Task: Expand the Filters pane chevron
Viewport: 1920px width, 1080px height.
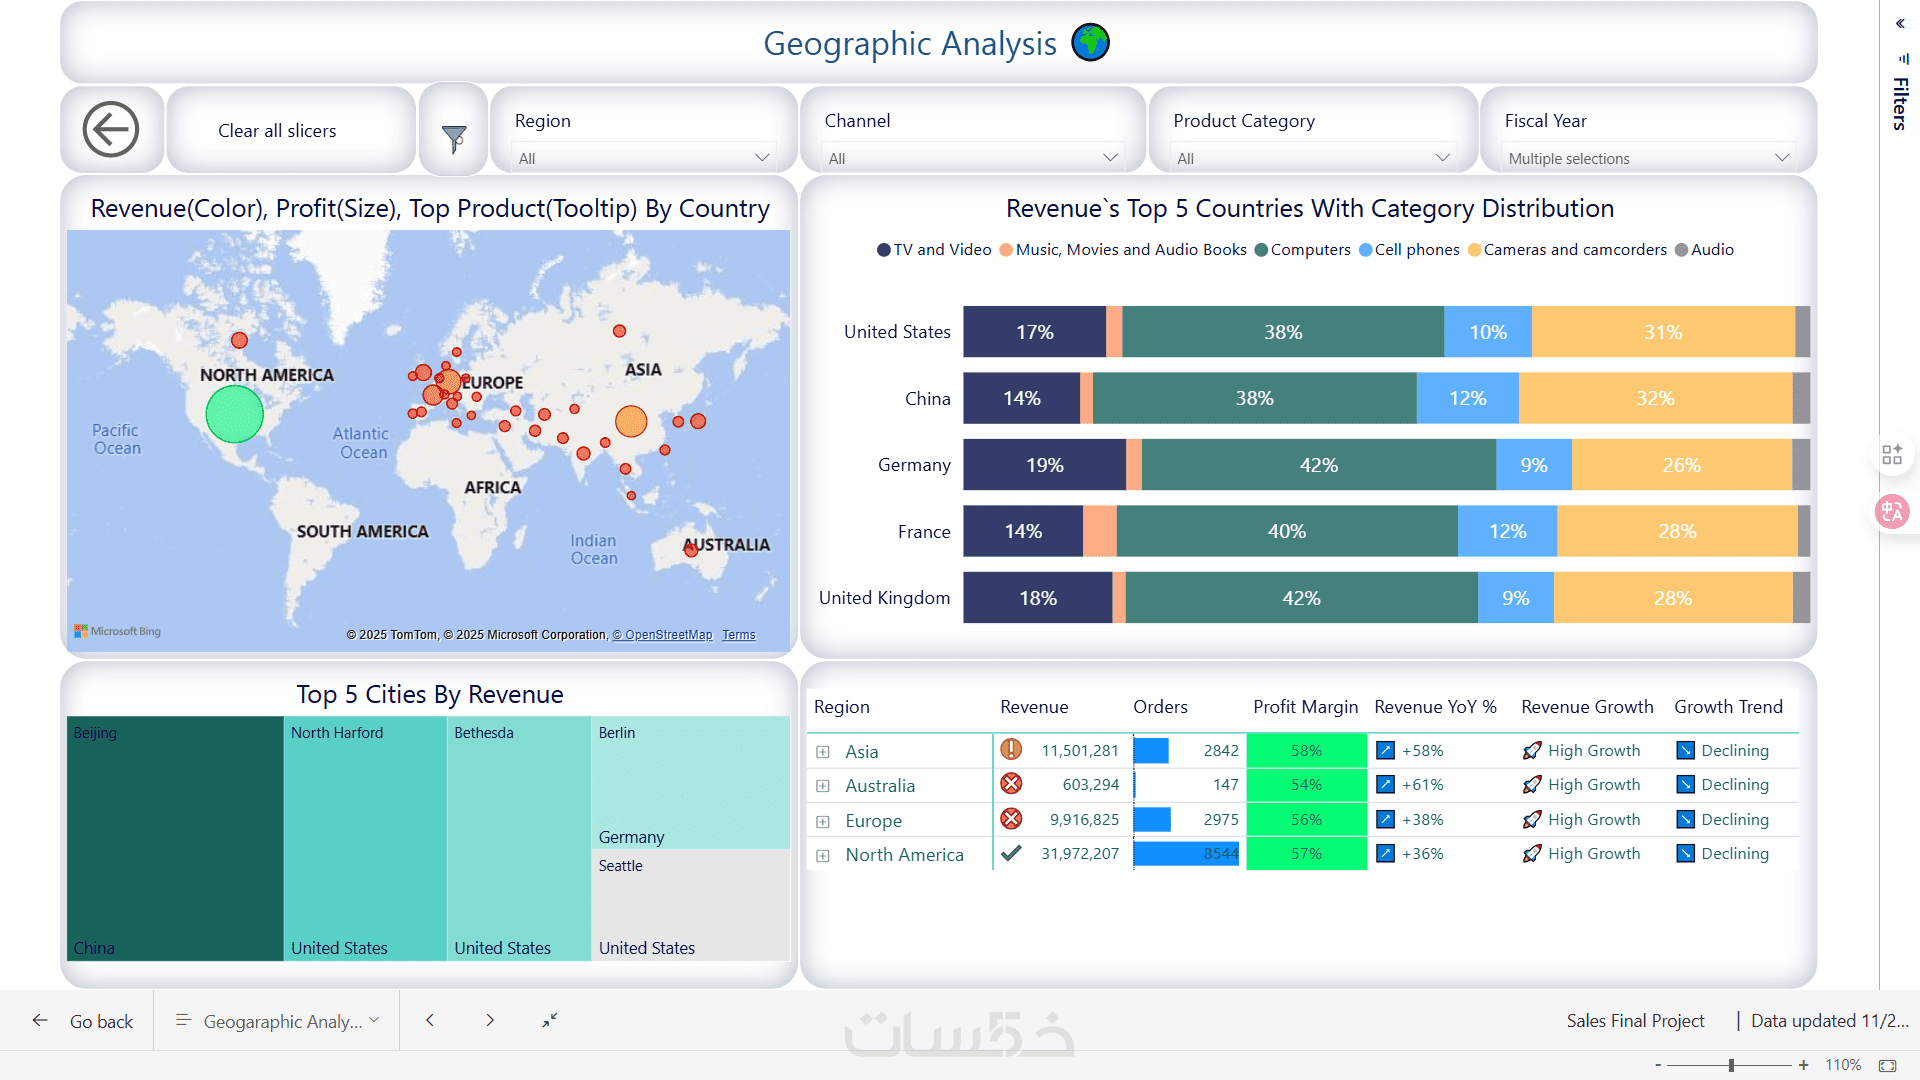Action: click(x=1900, y=23)
